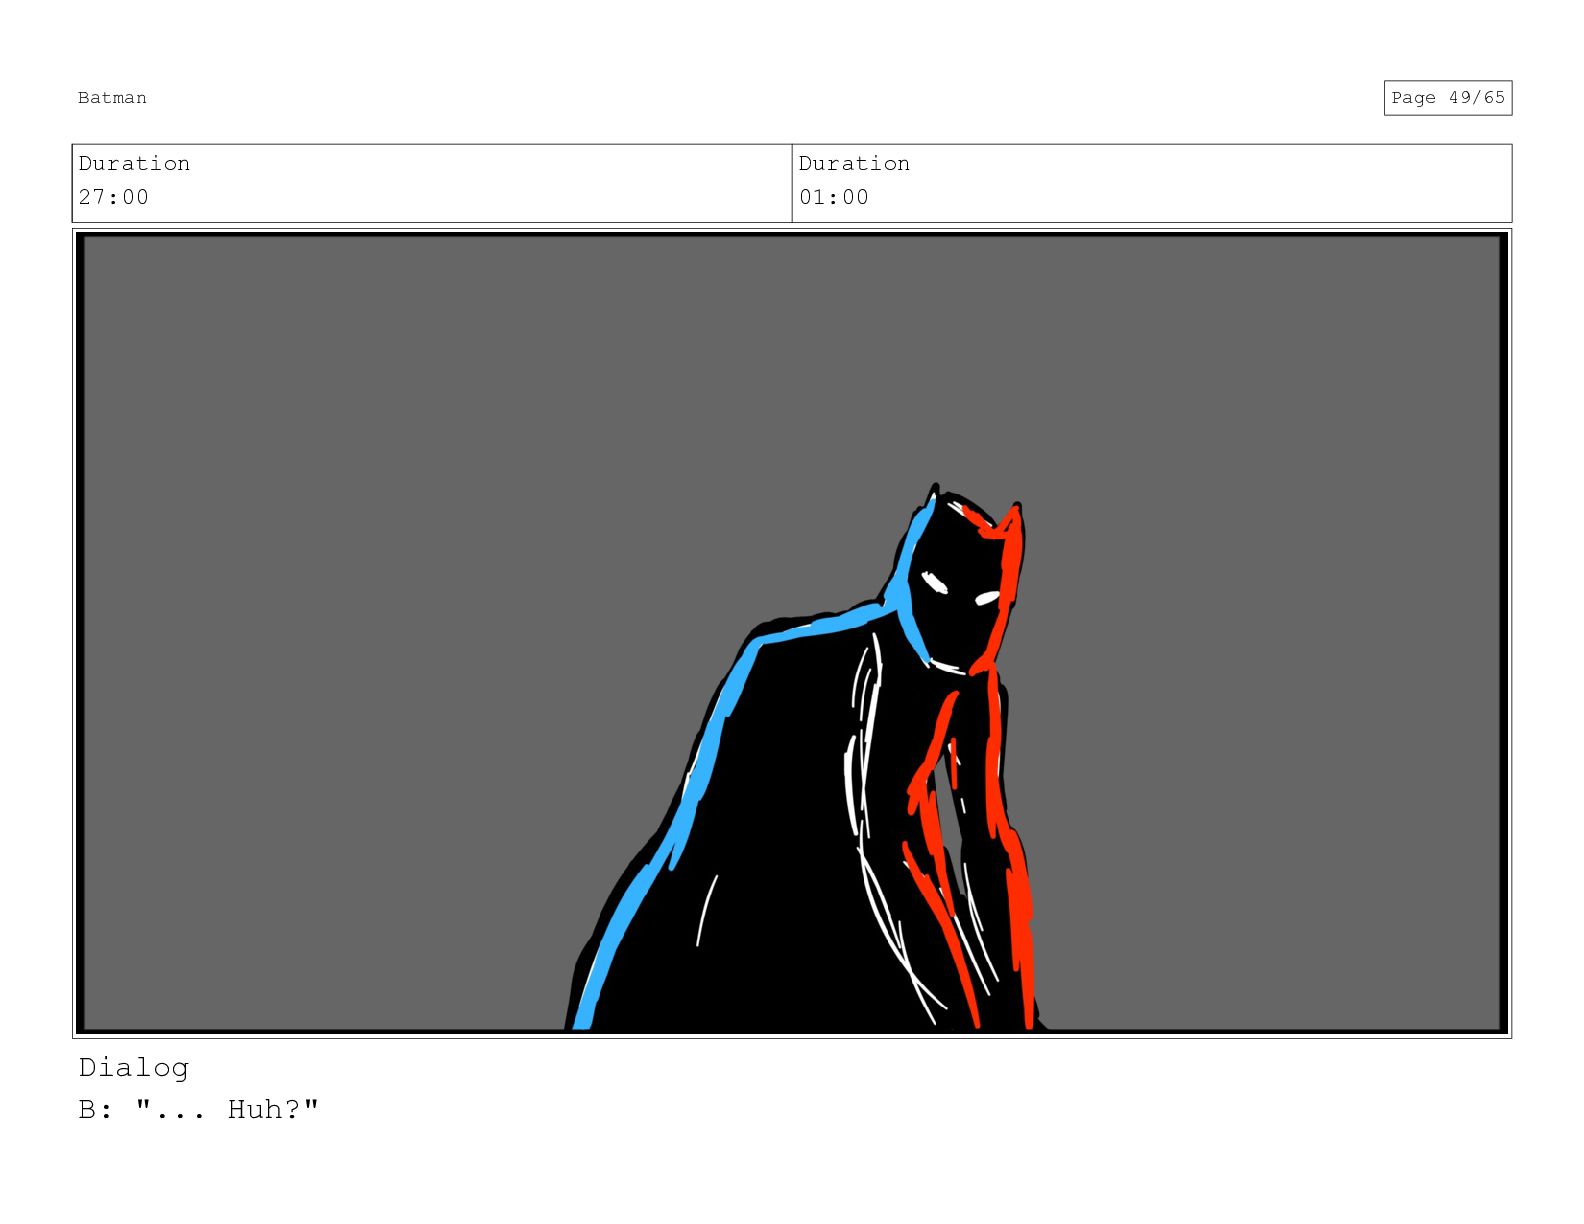Select the Batman storyboard panel image
1584x1224 pixels.
pyautogui.click(x=792, y=633)
